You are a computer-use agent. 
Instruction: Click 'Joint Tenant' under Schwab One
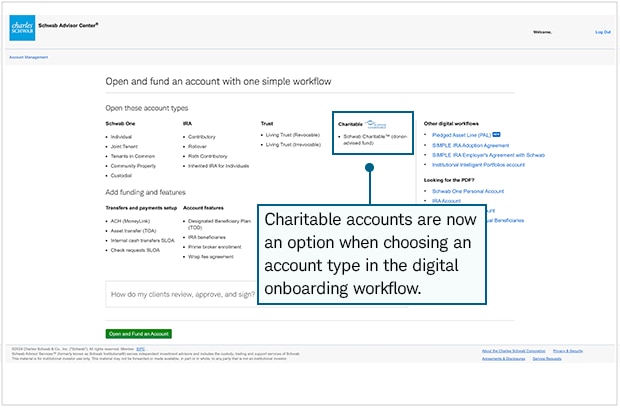tap(124, 147)
